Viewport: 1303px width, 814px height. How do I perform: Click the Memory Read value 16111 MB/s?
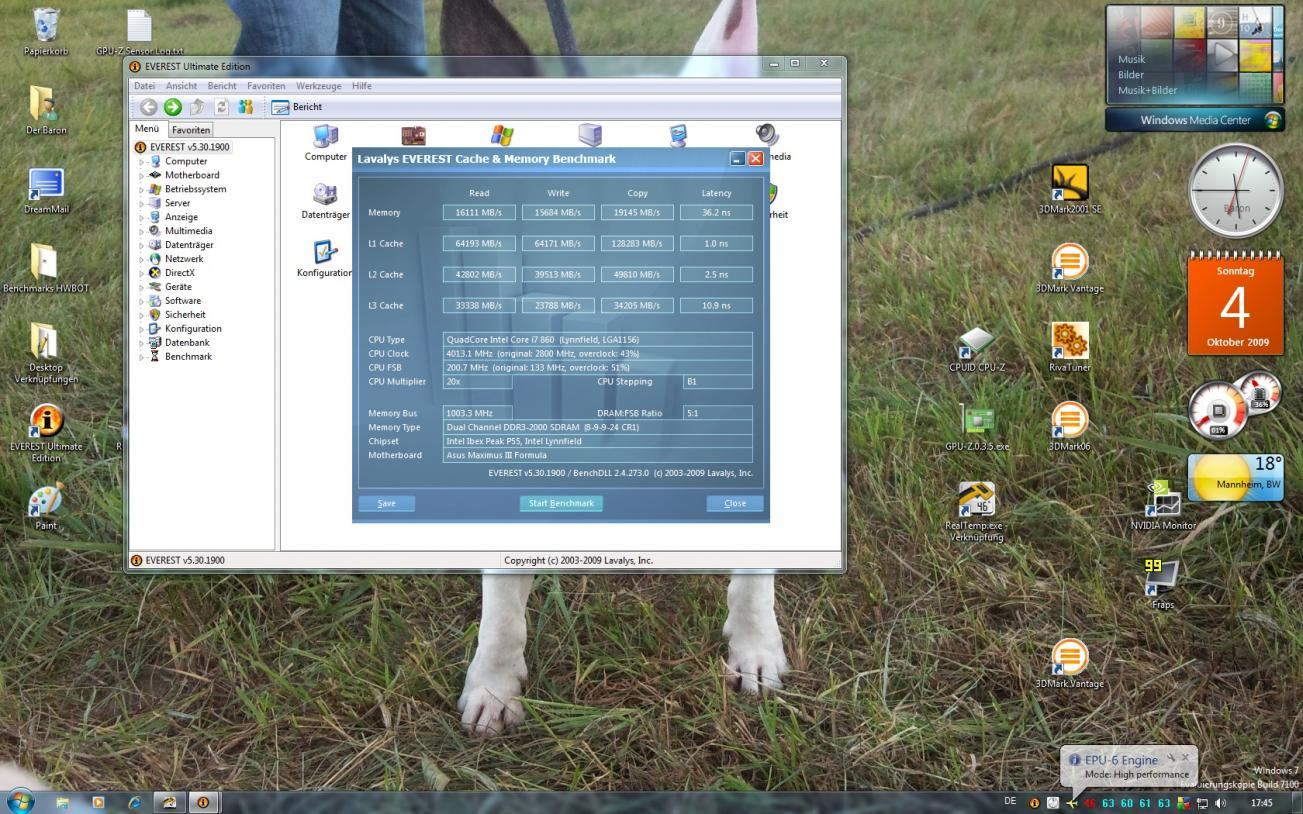point(480,213)
